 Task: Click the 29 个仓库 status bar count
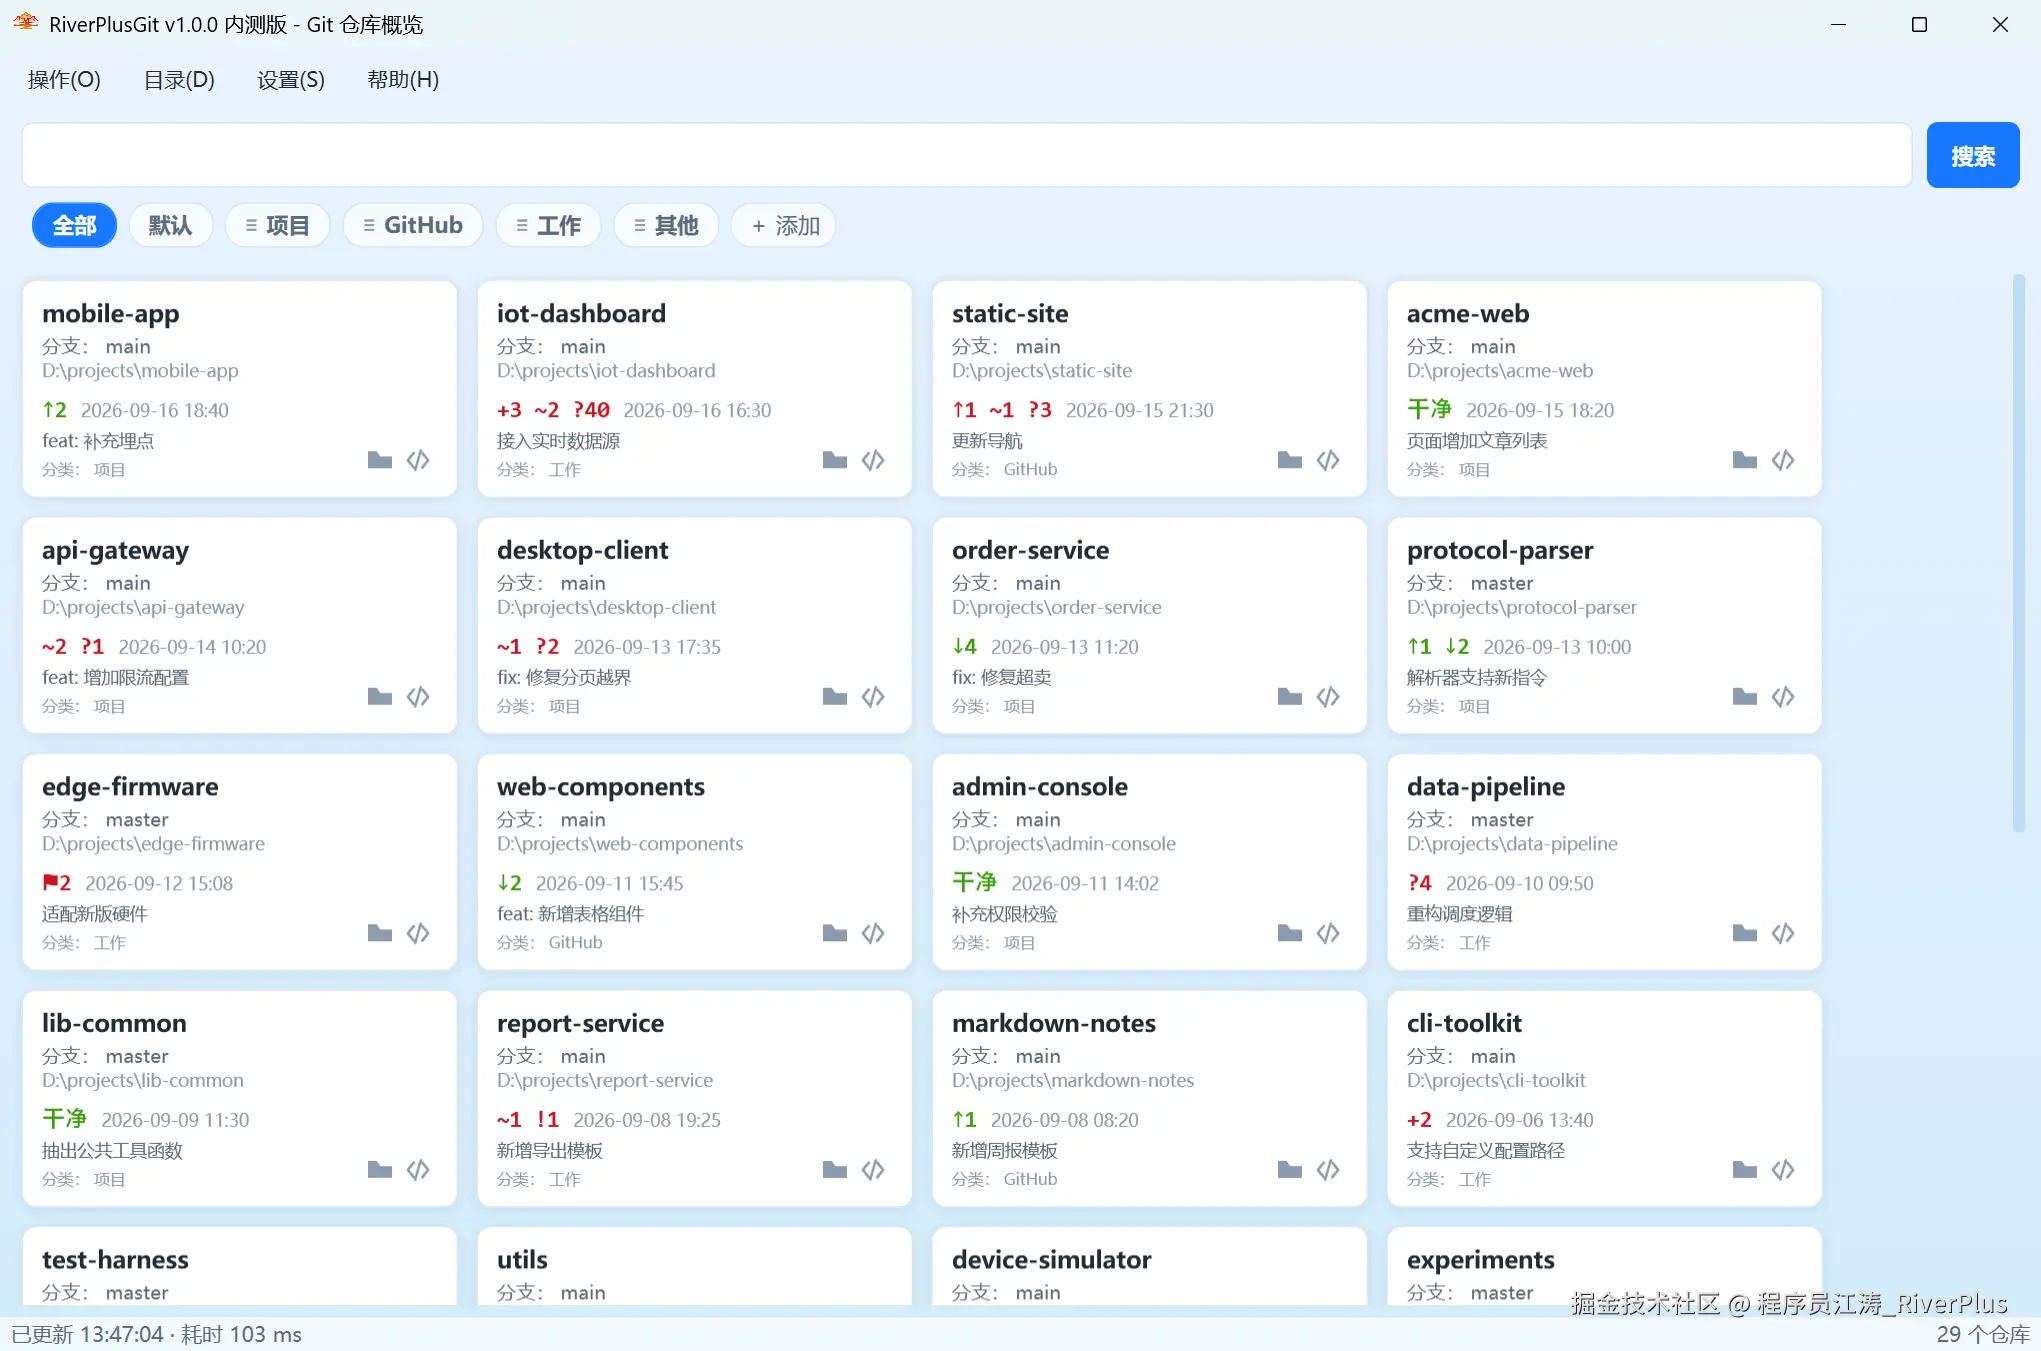tap(1982, 1334)
